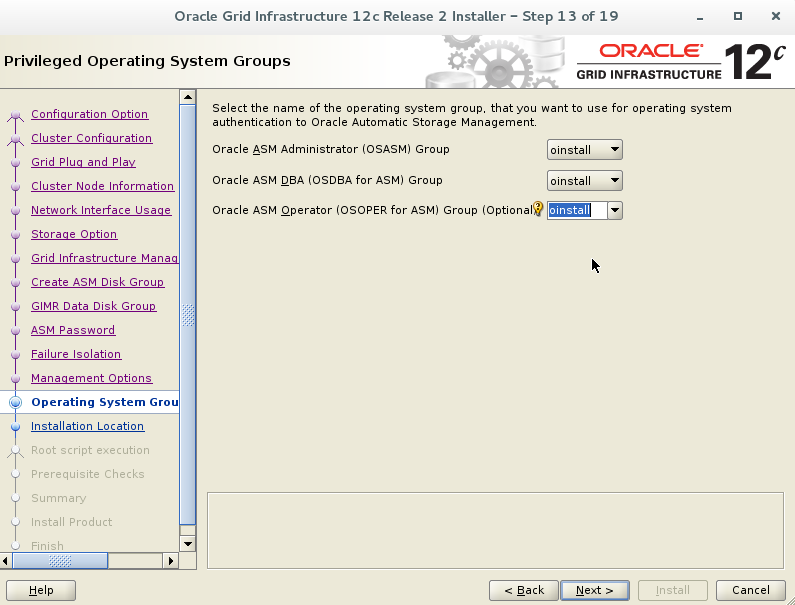Expand the ASM Operator group dropdown arrow
Screen dimensions: 795x605
click(x=615, y=210)
